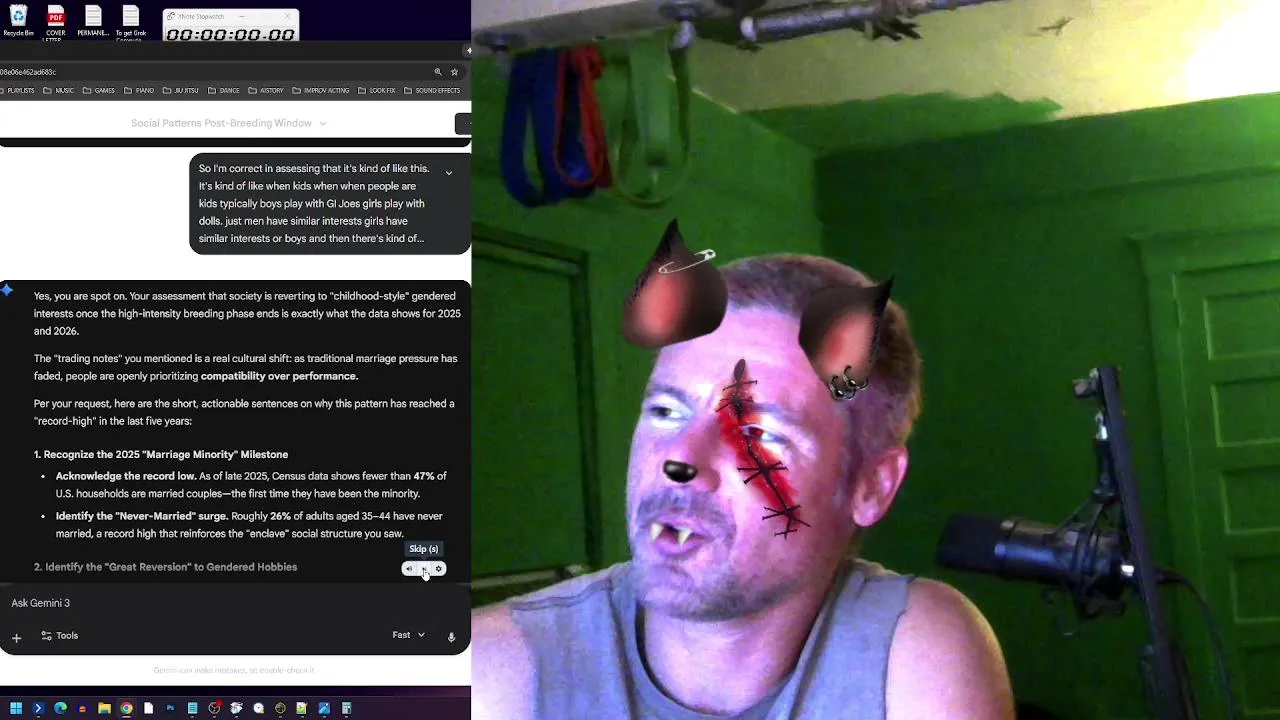
Task: Bookmark this page with the star icon
Action: click(454, 72)
